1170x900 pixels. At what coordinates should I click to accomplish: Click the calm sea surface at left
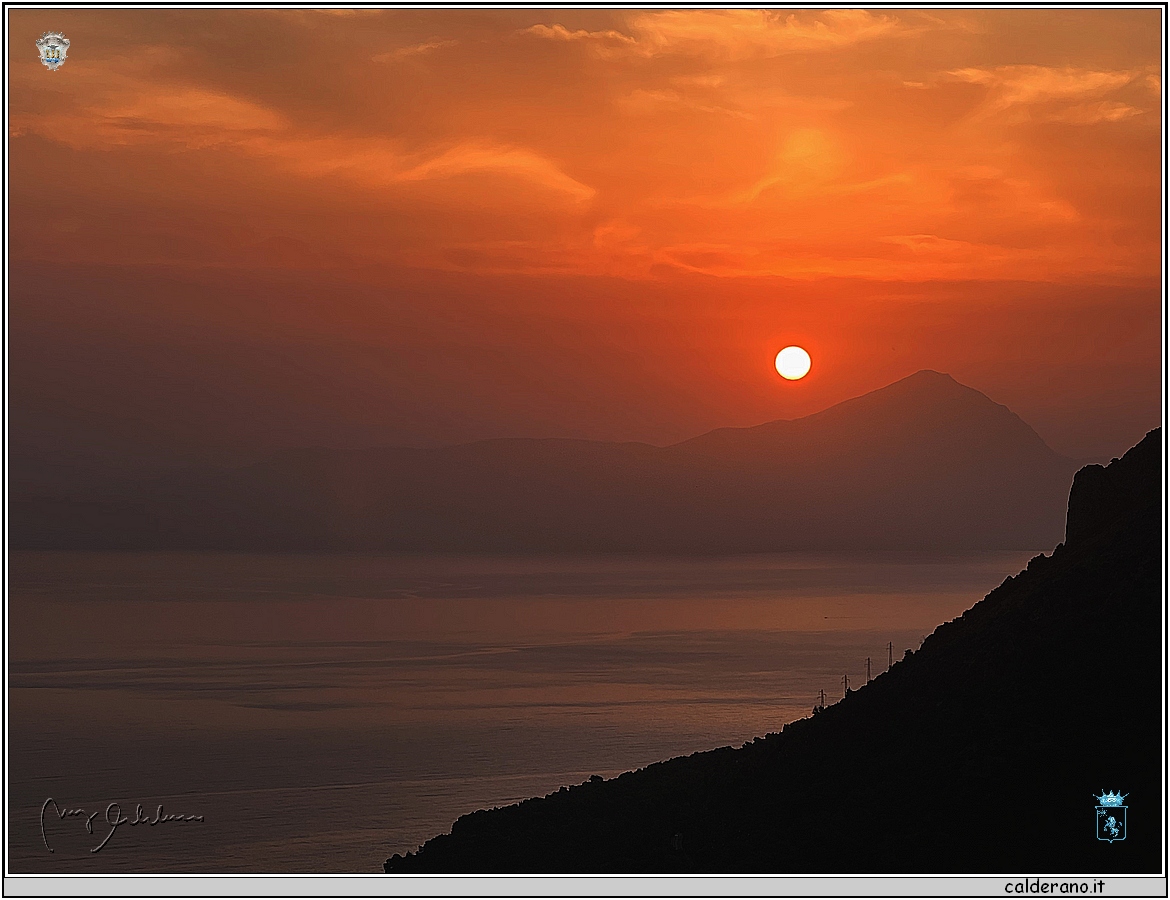pyautogui.click(x=200, y=700)
